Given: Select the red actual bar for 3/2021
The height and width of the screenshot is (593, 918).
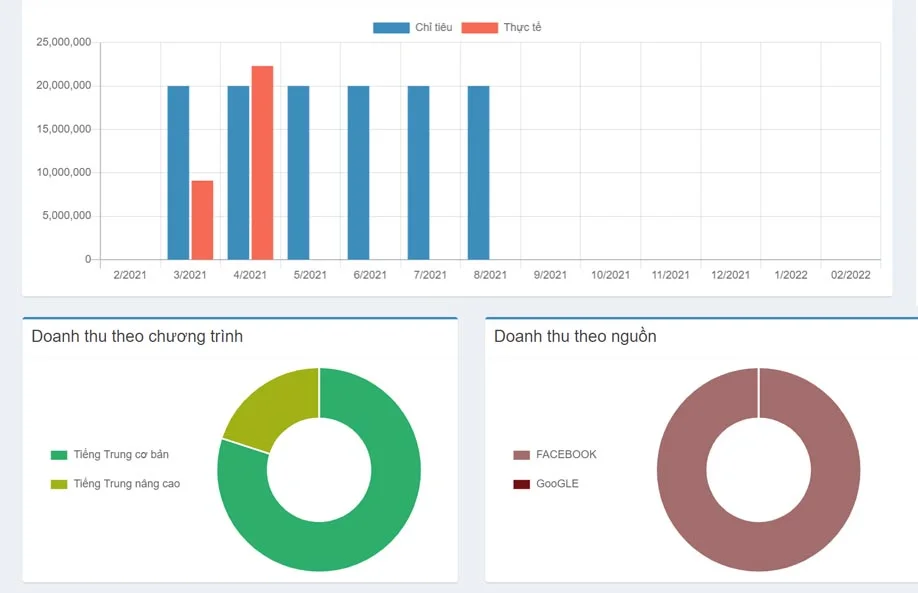Looking at the screenshot, I should pos(202,220).
